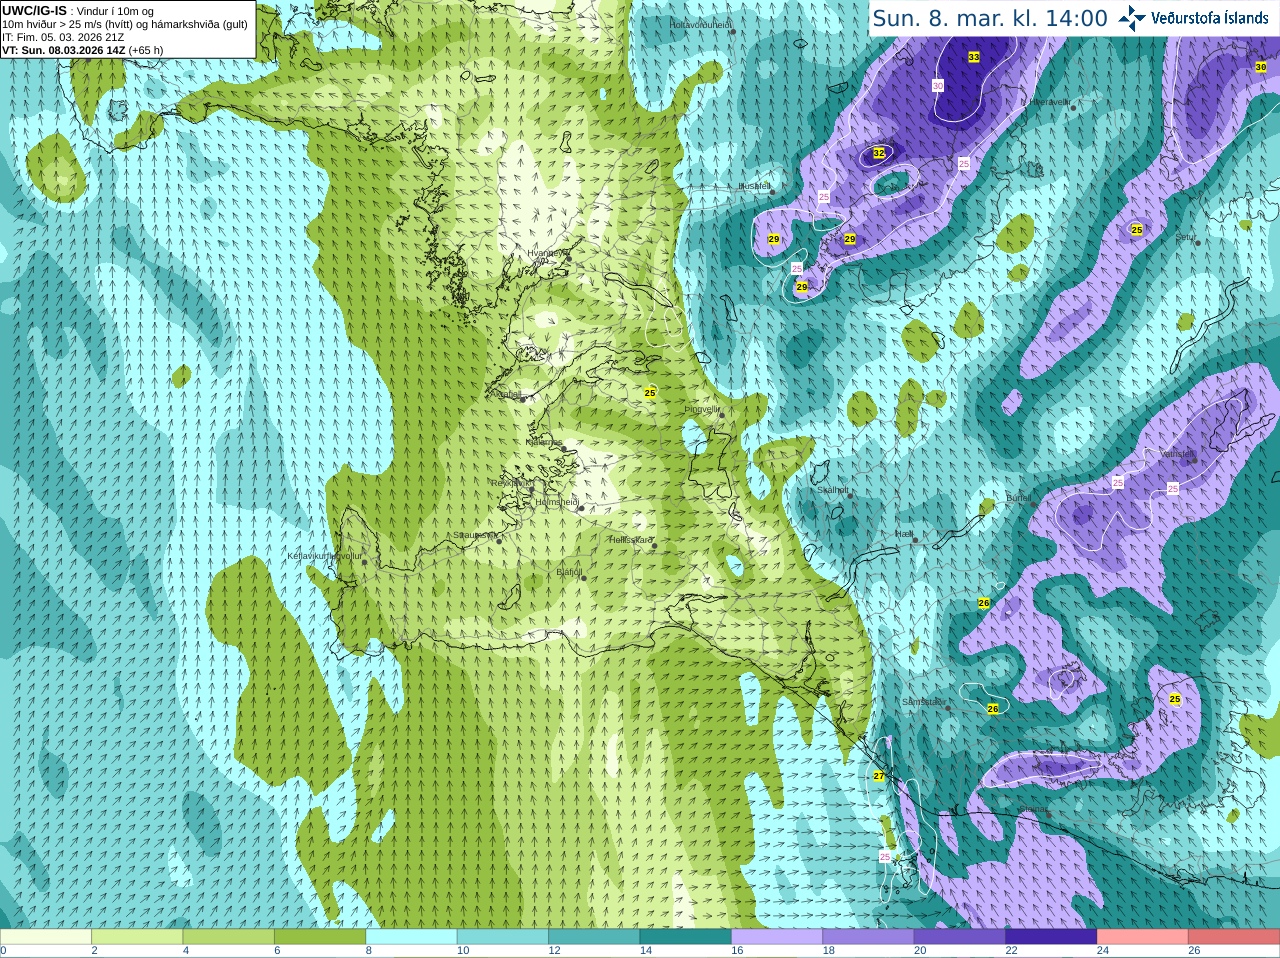This screenshot has width=1280, height=958.
Task: Select the 2–4 m/s legend swatch
Action: (x=137, y=937)
